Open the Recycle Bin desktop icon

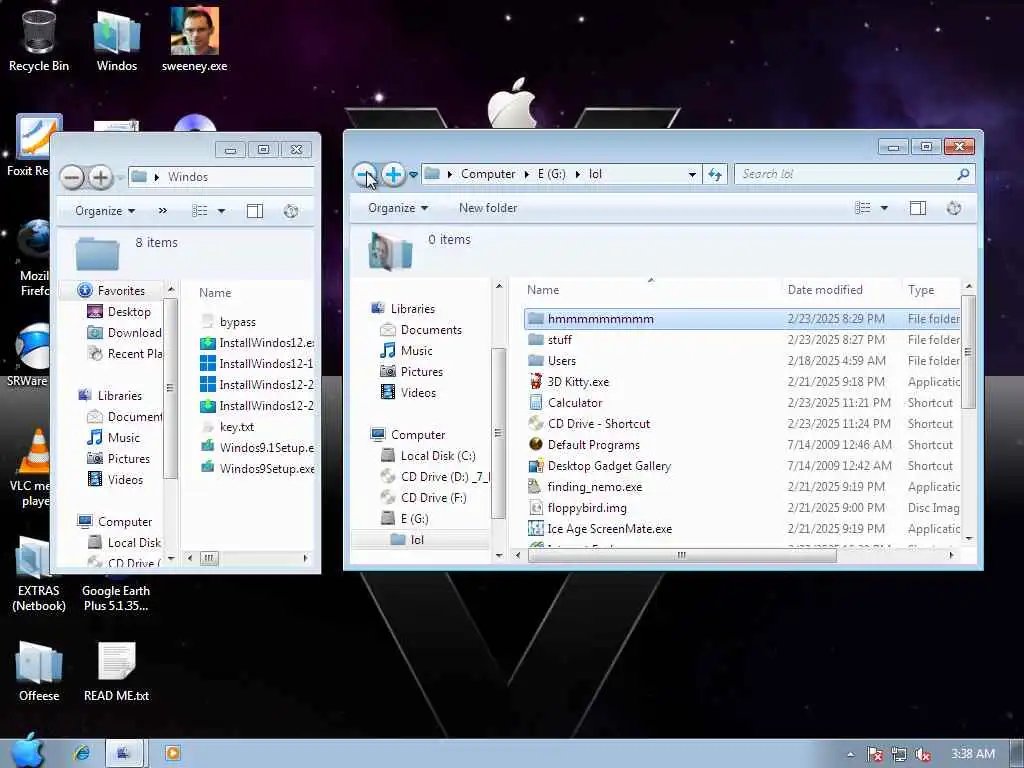pos(39,40)
